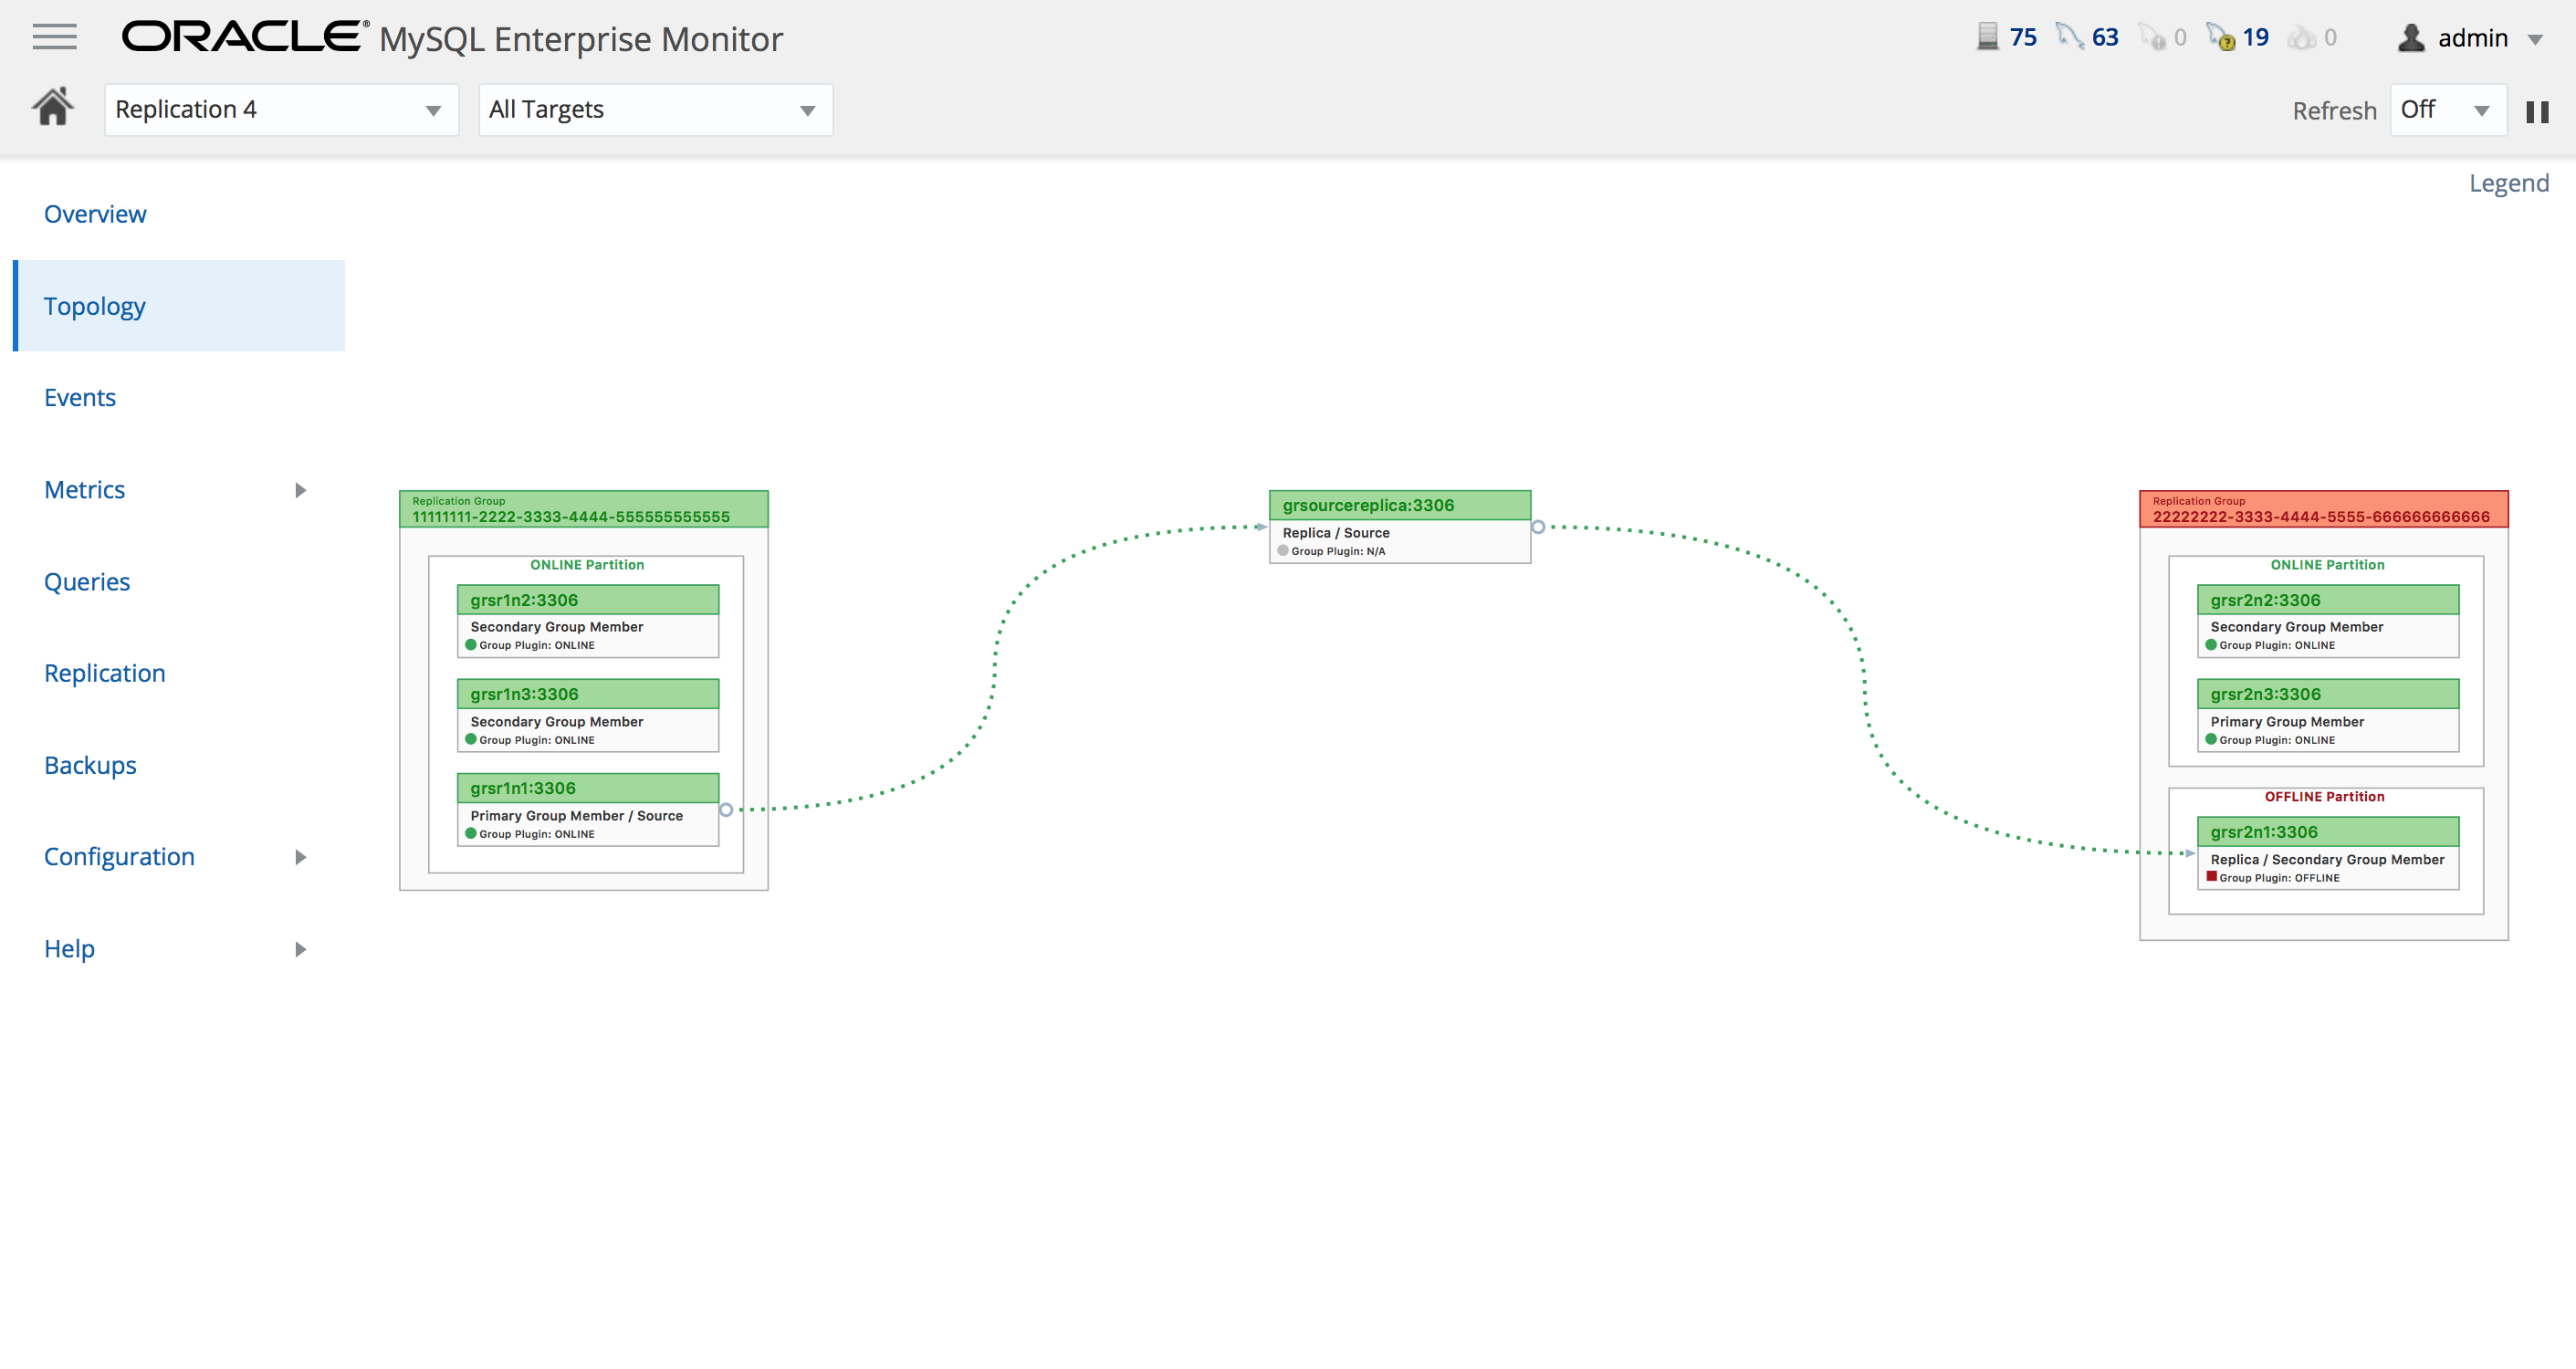Open the All Targets dropdown

(655, 109)
